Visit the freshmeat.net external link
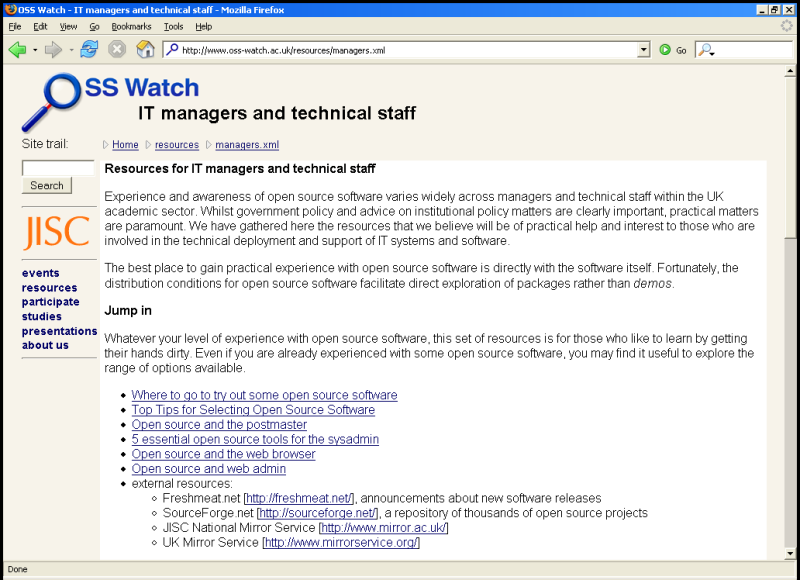Screen dimensions: 800x580 [x=298, y=498]
